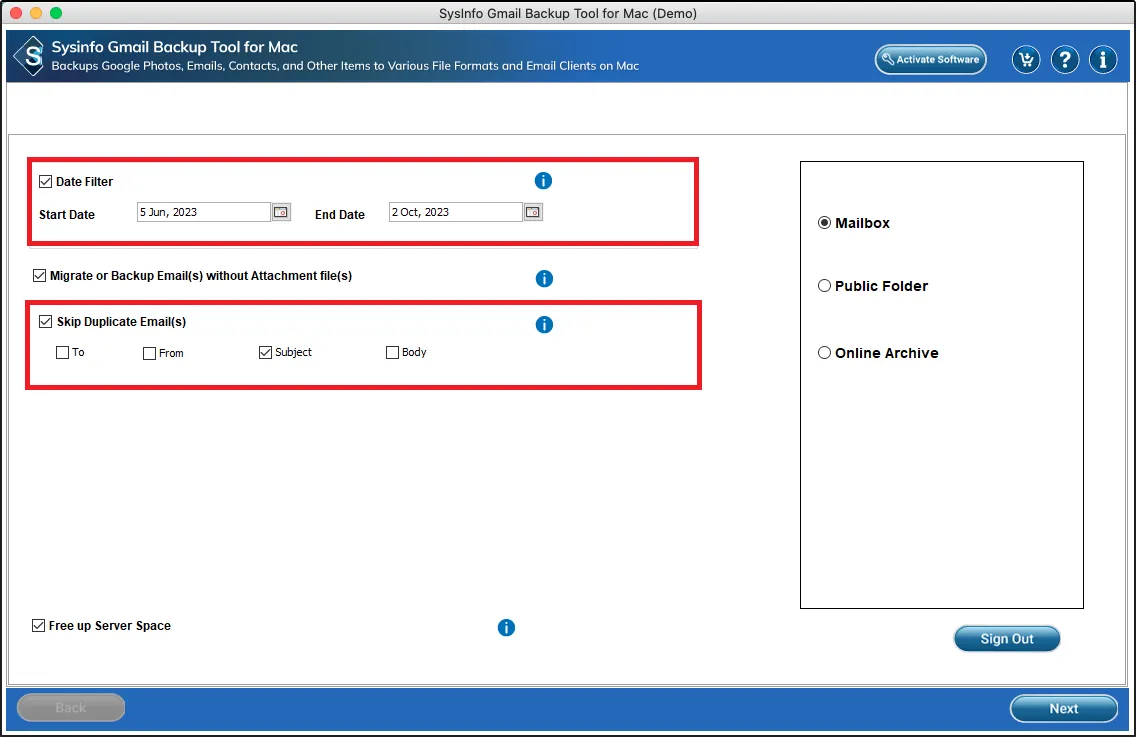Image resolution: width=1136 pixels, height=737 pixels.
Task: Check the To duplicate criteria box
Action: point(62,352)
